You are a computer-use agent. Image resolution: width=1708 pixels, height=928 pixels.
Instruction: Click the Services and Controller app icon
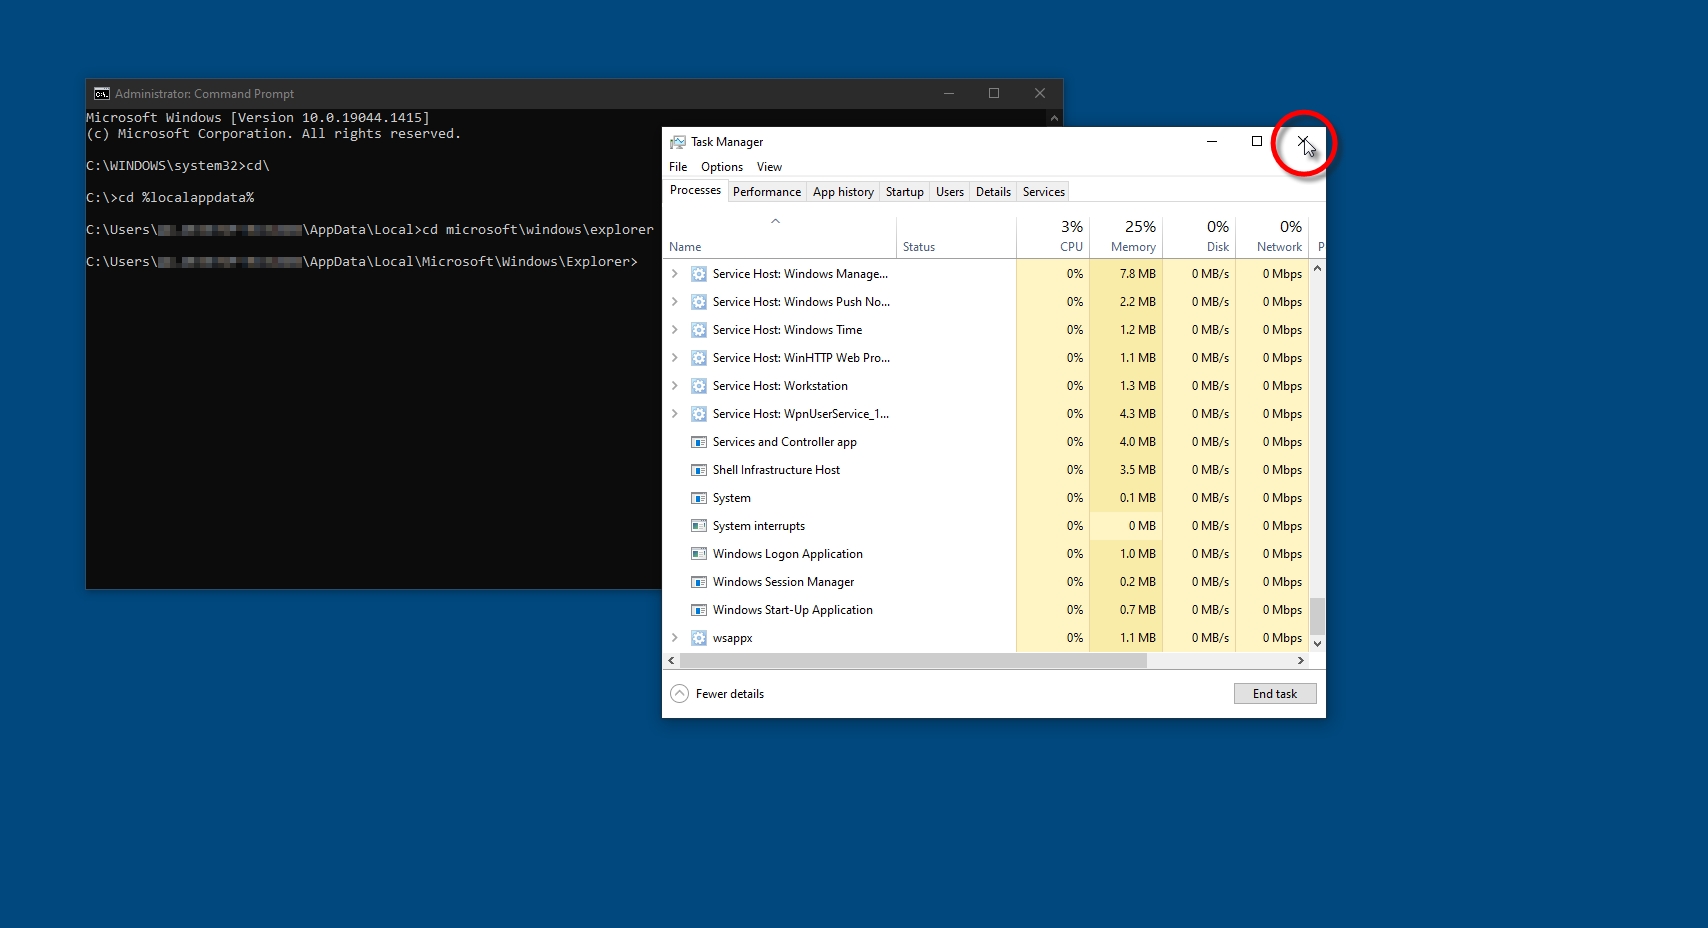[699, 442]
